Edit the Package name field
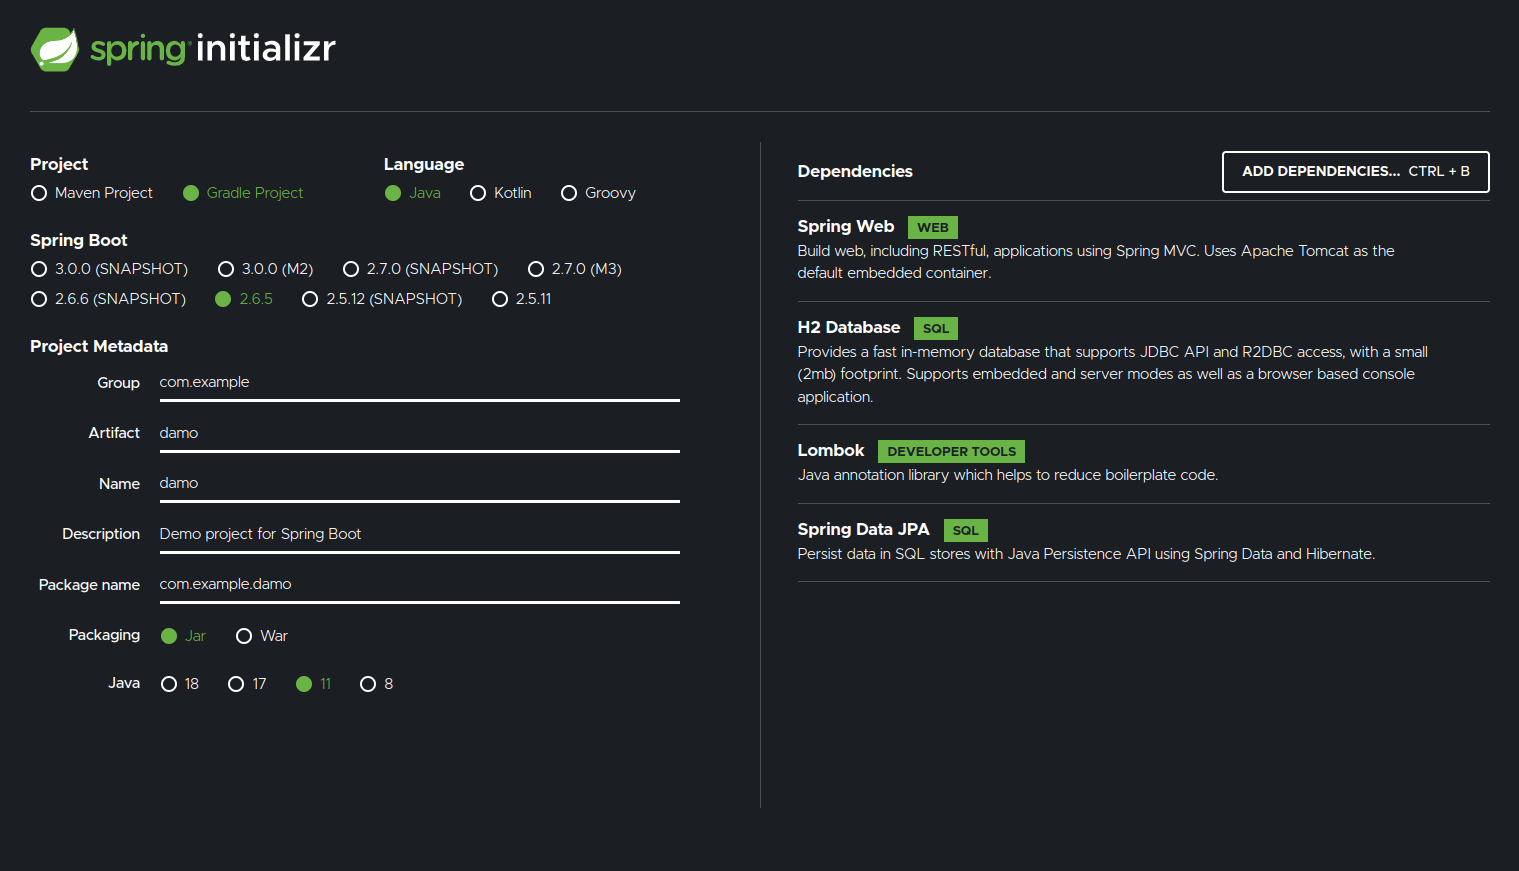Screen dimensions: 1519x871 pyautogui.click(x=420, y=585)
